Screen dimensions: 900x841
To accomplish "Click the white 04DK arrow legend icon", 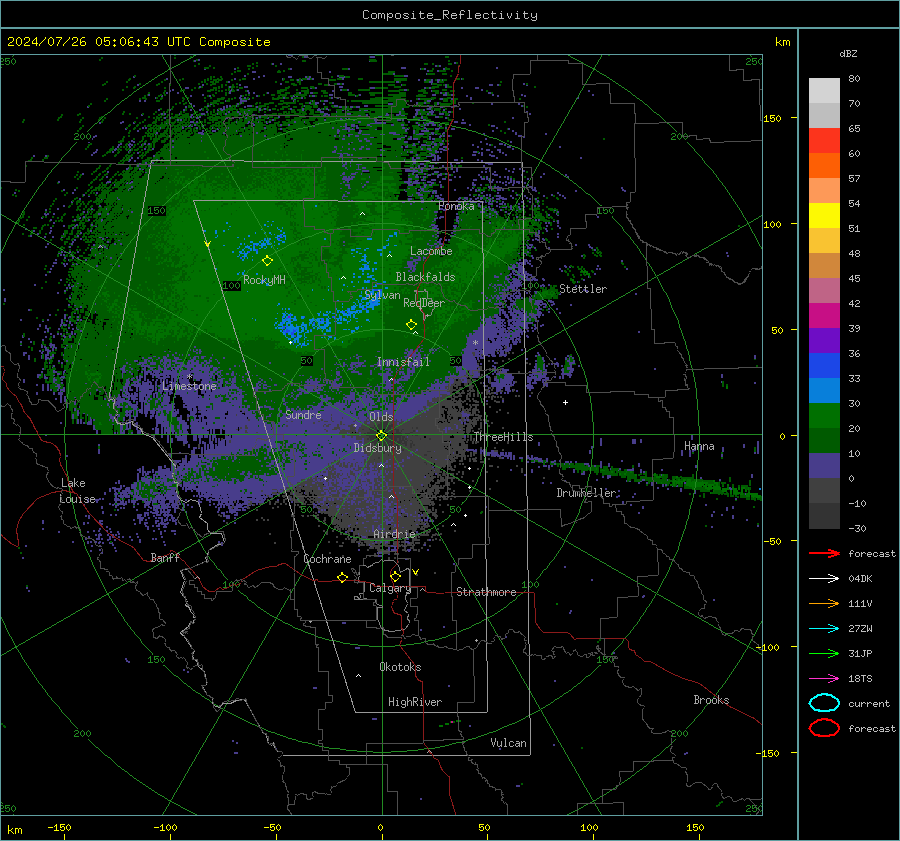I will (x=824, y=578).
